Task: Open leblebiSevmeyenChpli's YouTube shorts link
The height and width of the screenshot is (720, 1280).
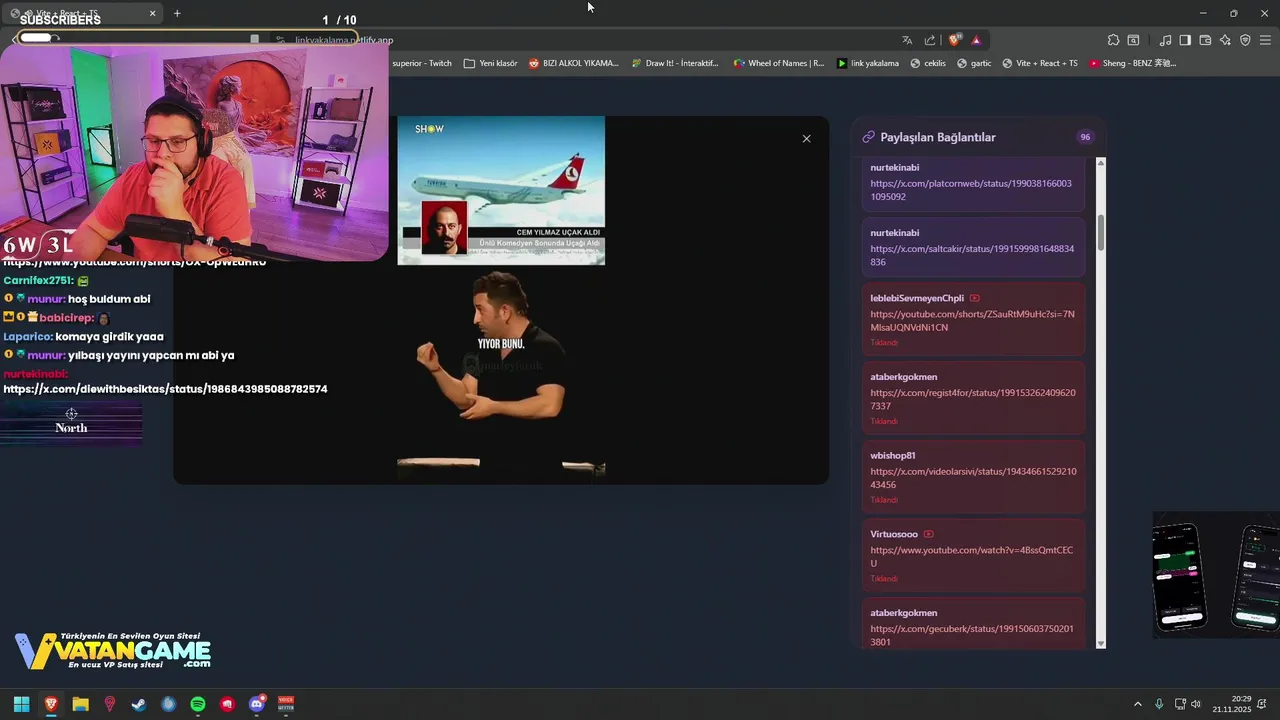Action: click(972, 321)
